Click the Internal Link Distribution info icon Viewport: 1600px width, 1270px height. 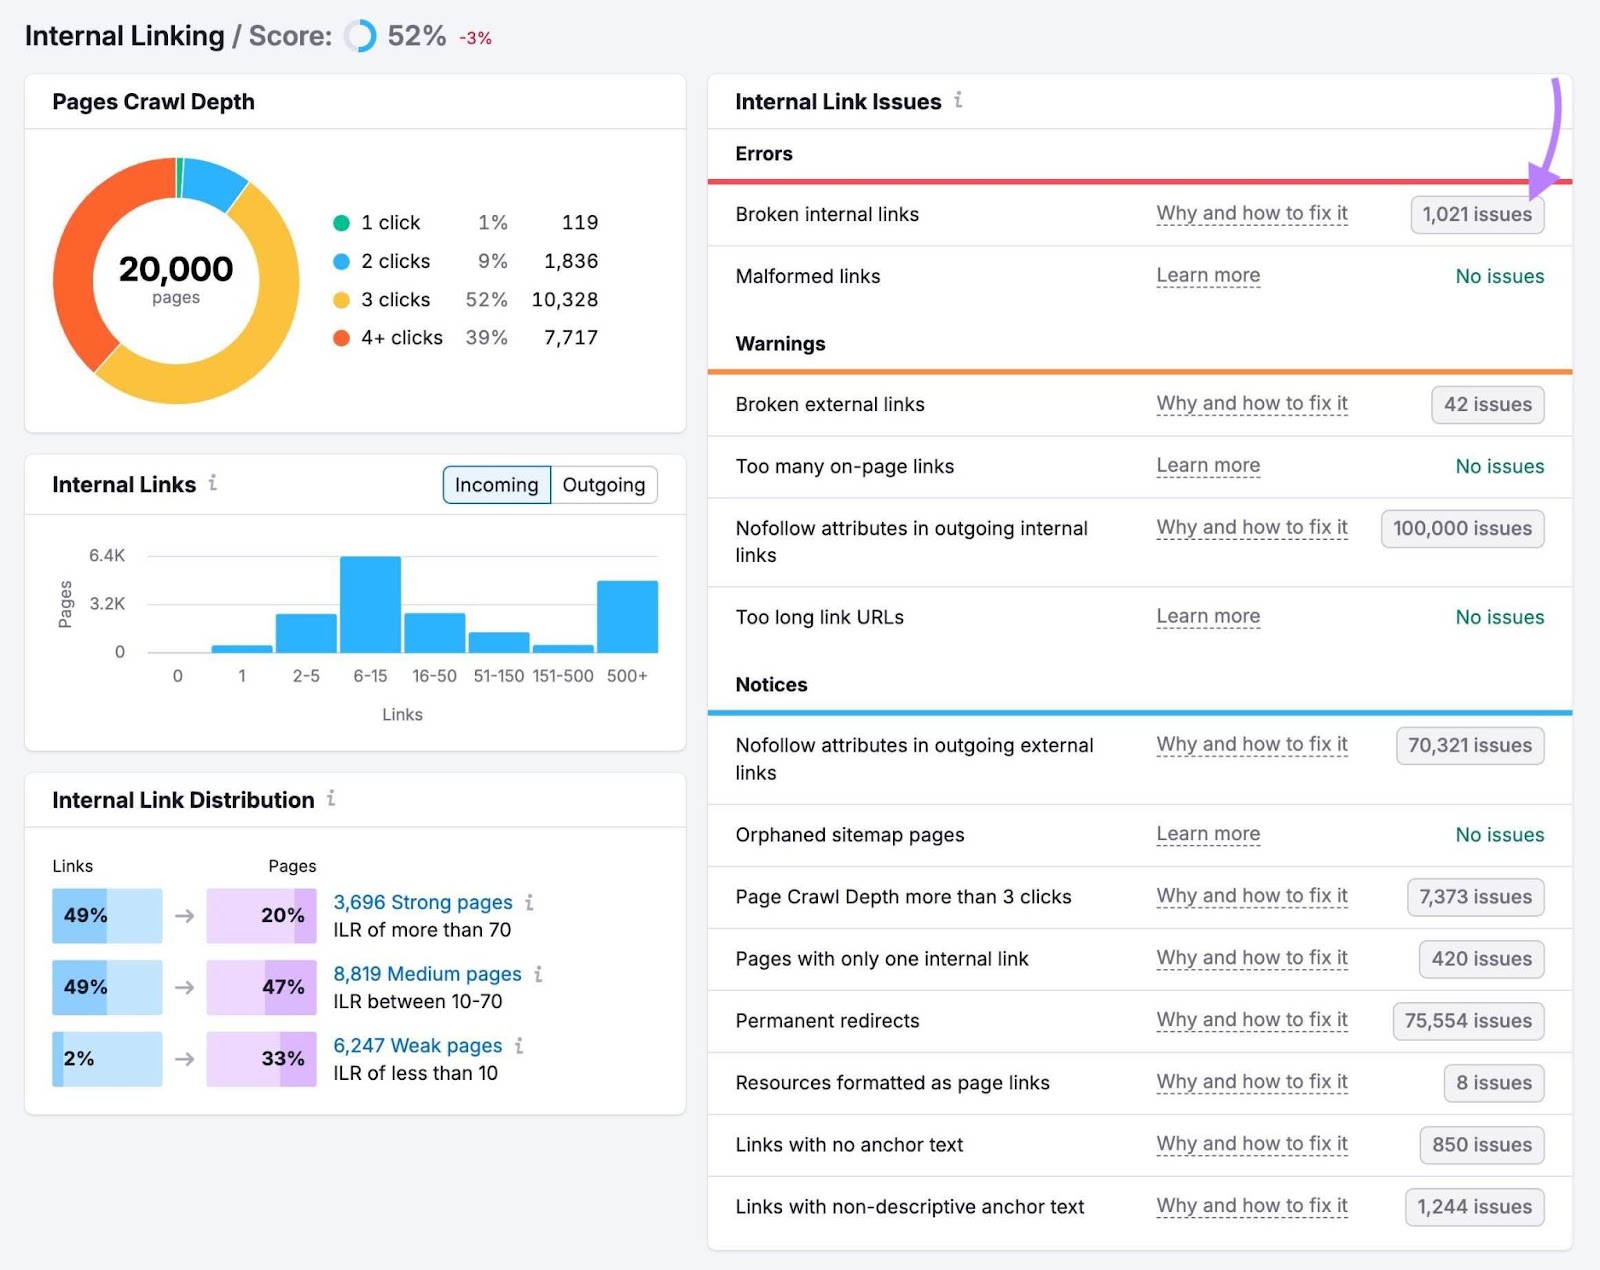pyautogui.click(x=330, y=799)
